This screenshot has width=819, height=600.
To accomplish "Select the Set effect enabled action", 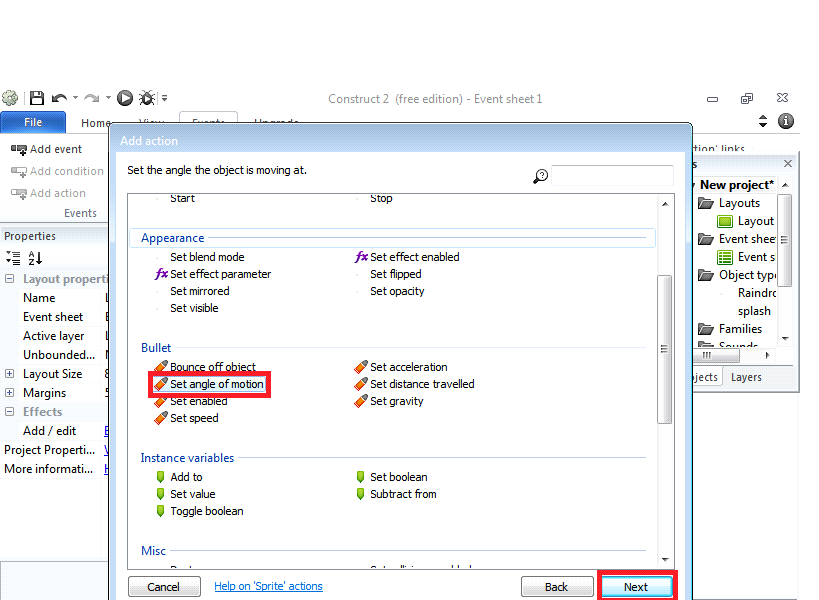I will coord(407,257).
